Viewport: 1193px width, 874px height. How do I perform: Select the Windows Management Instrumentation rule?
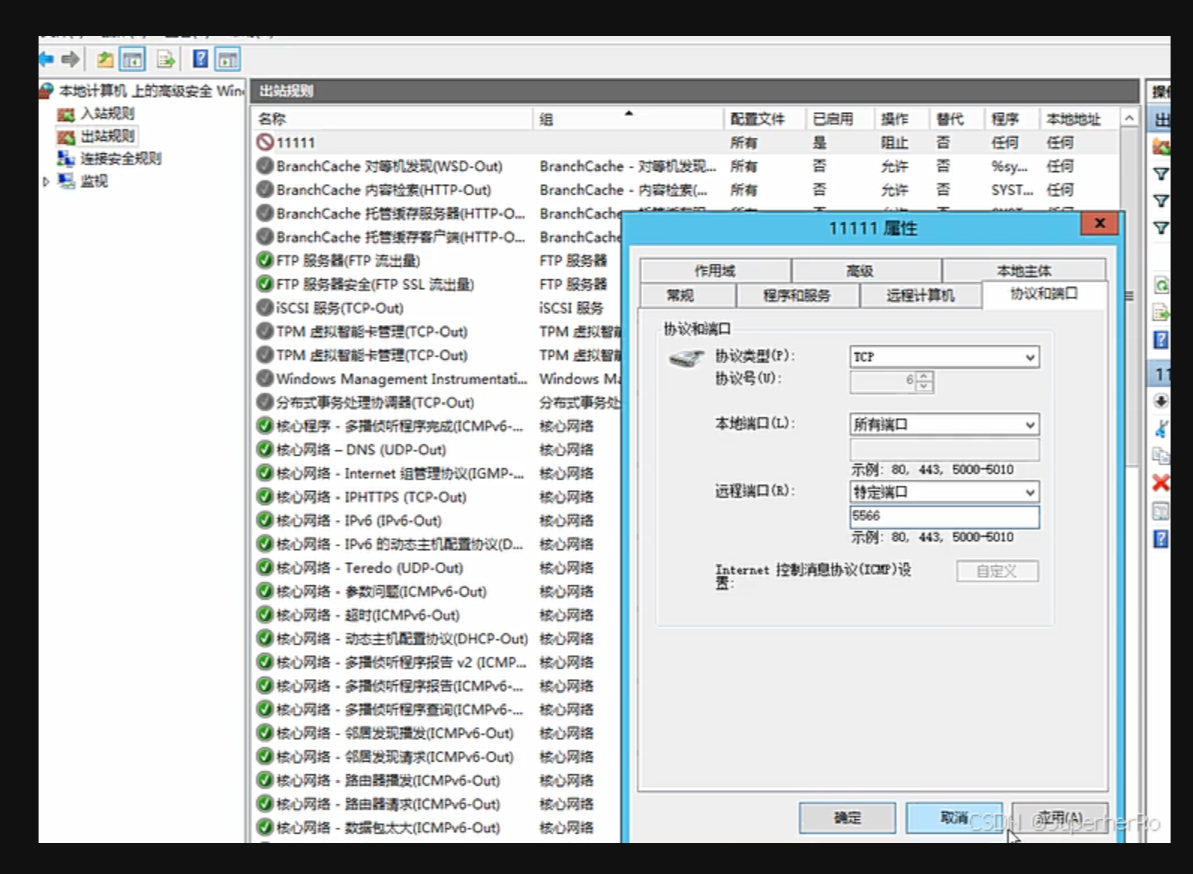click(x=402, y=379)
